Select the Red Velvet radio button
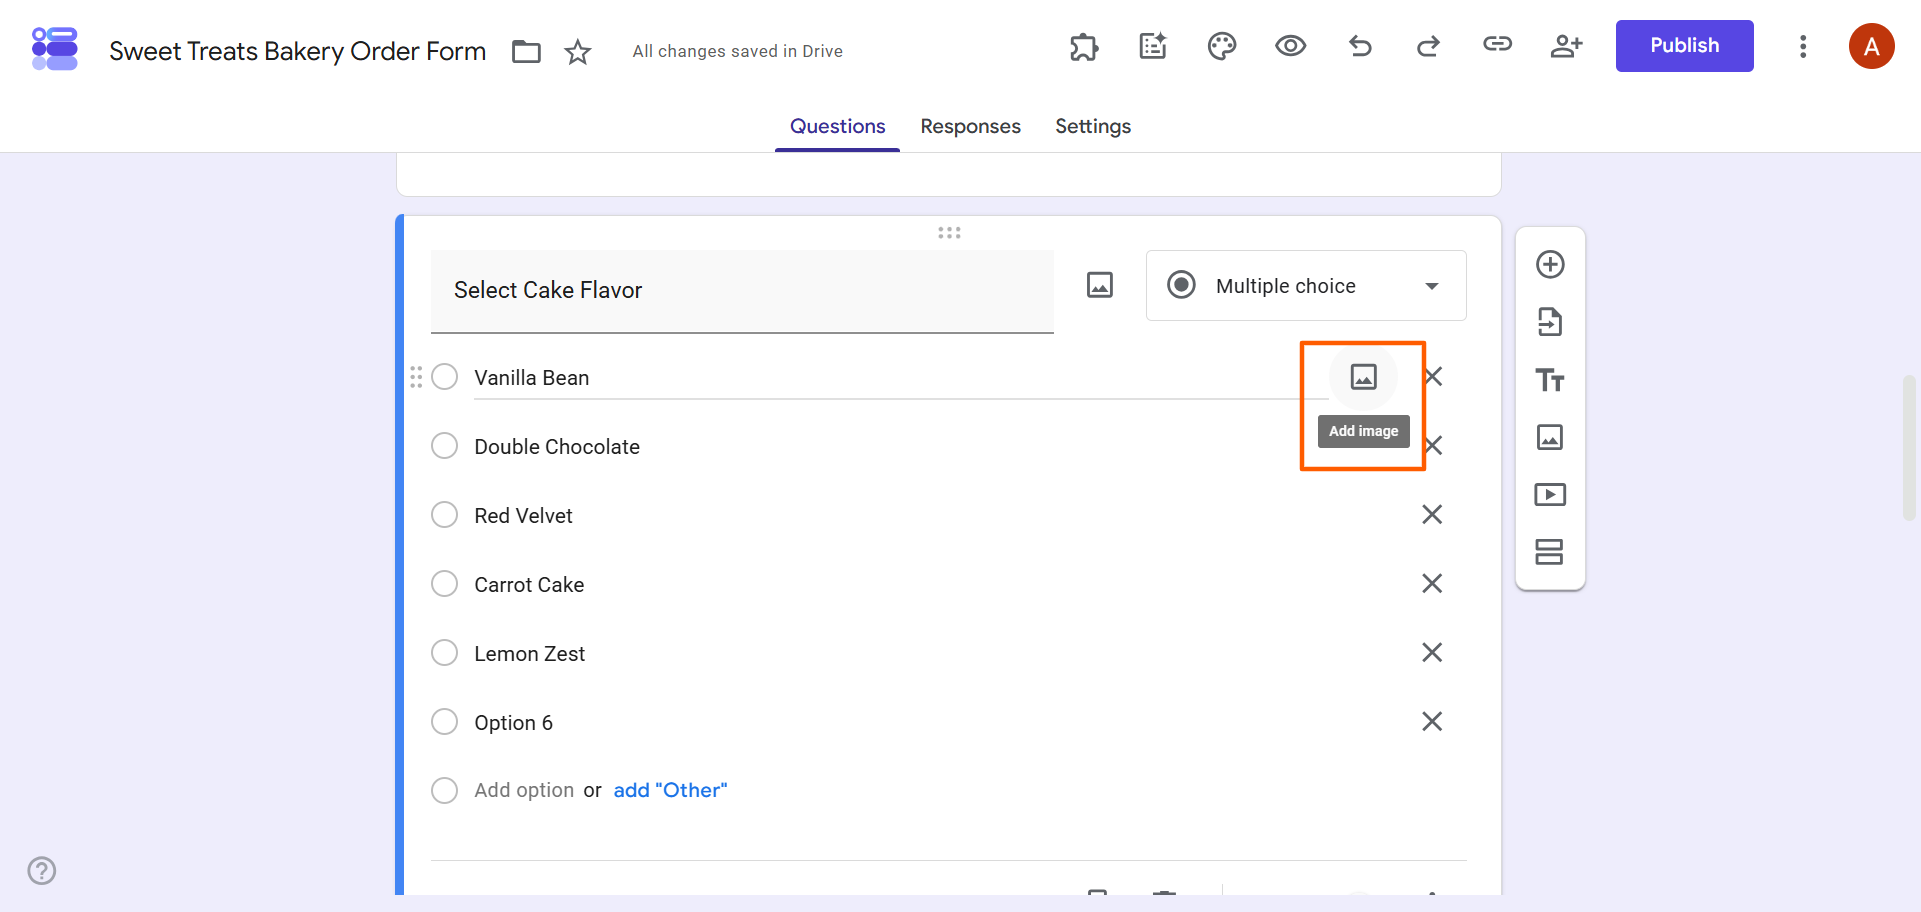 point(444,515)
